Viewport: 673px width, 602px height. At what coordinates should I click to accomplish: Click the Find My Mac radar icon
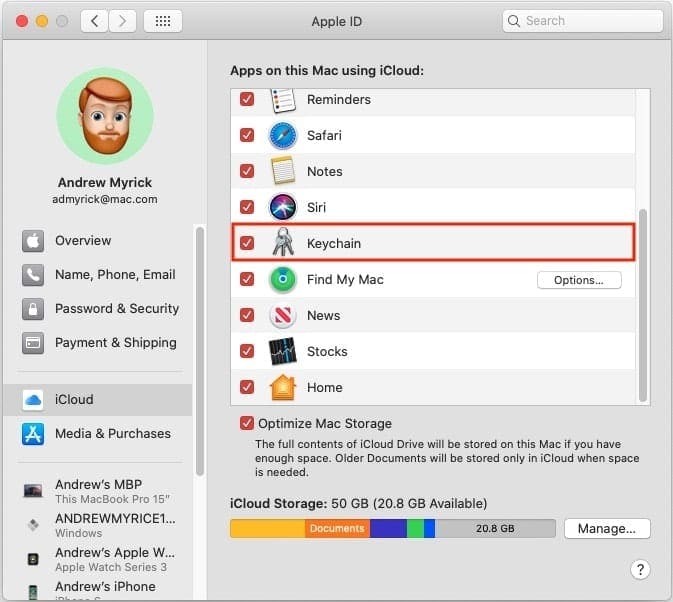283,279
